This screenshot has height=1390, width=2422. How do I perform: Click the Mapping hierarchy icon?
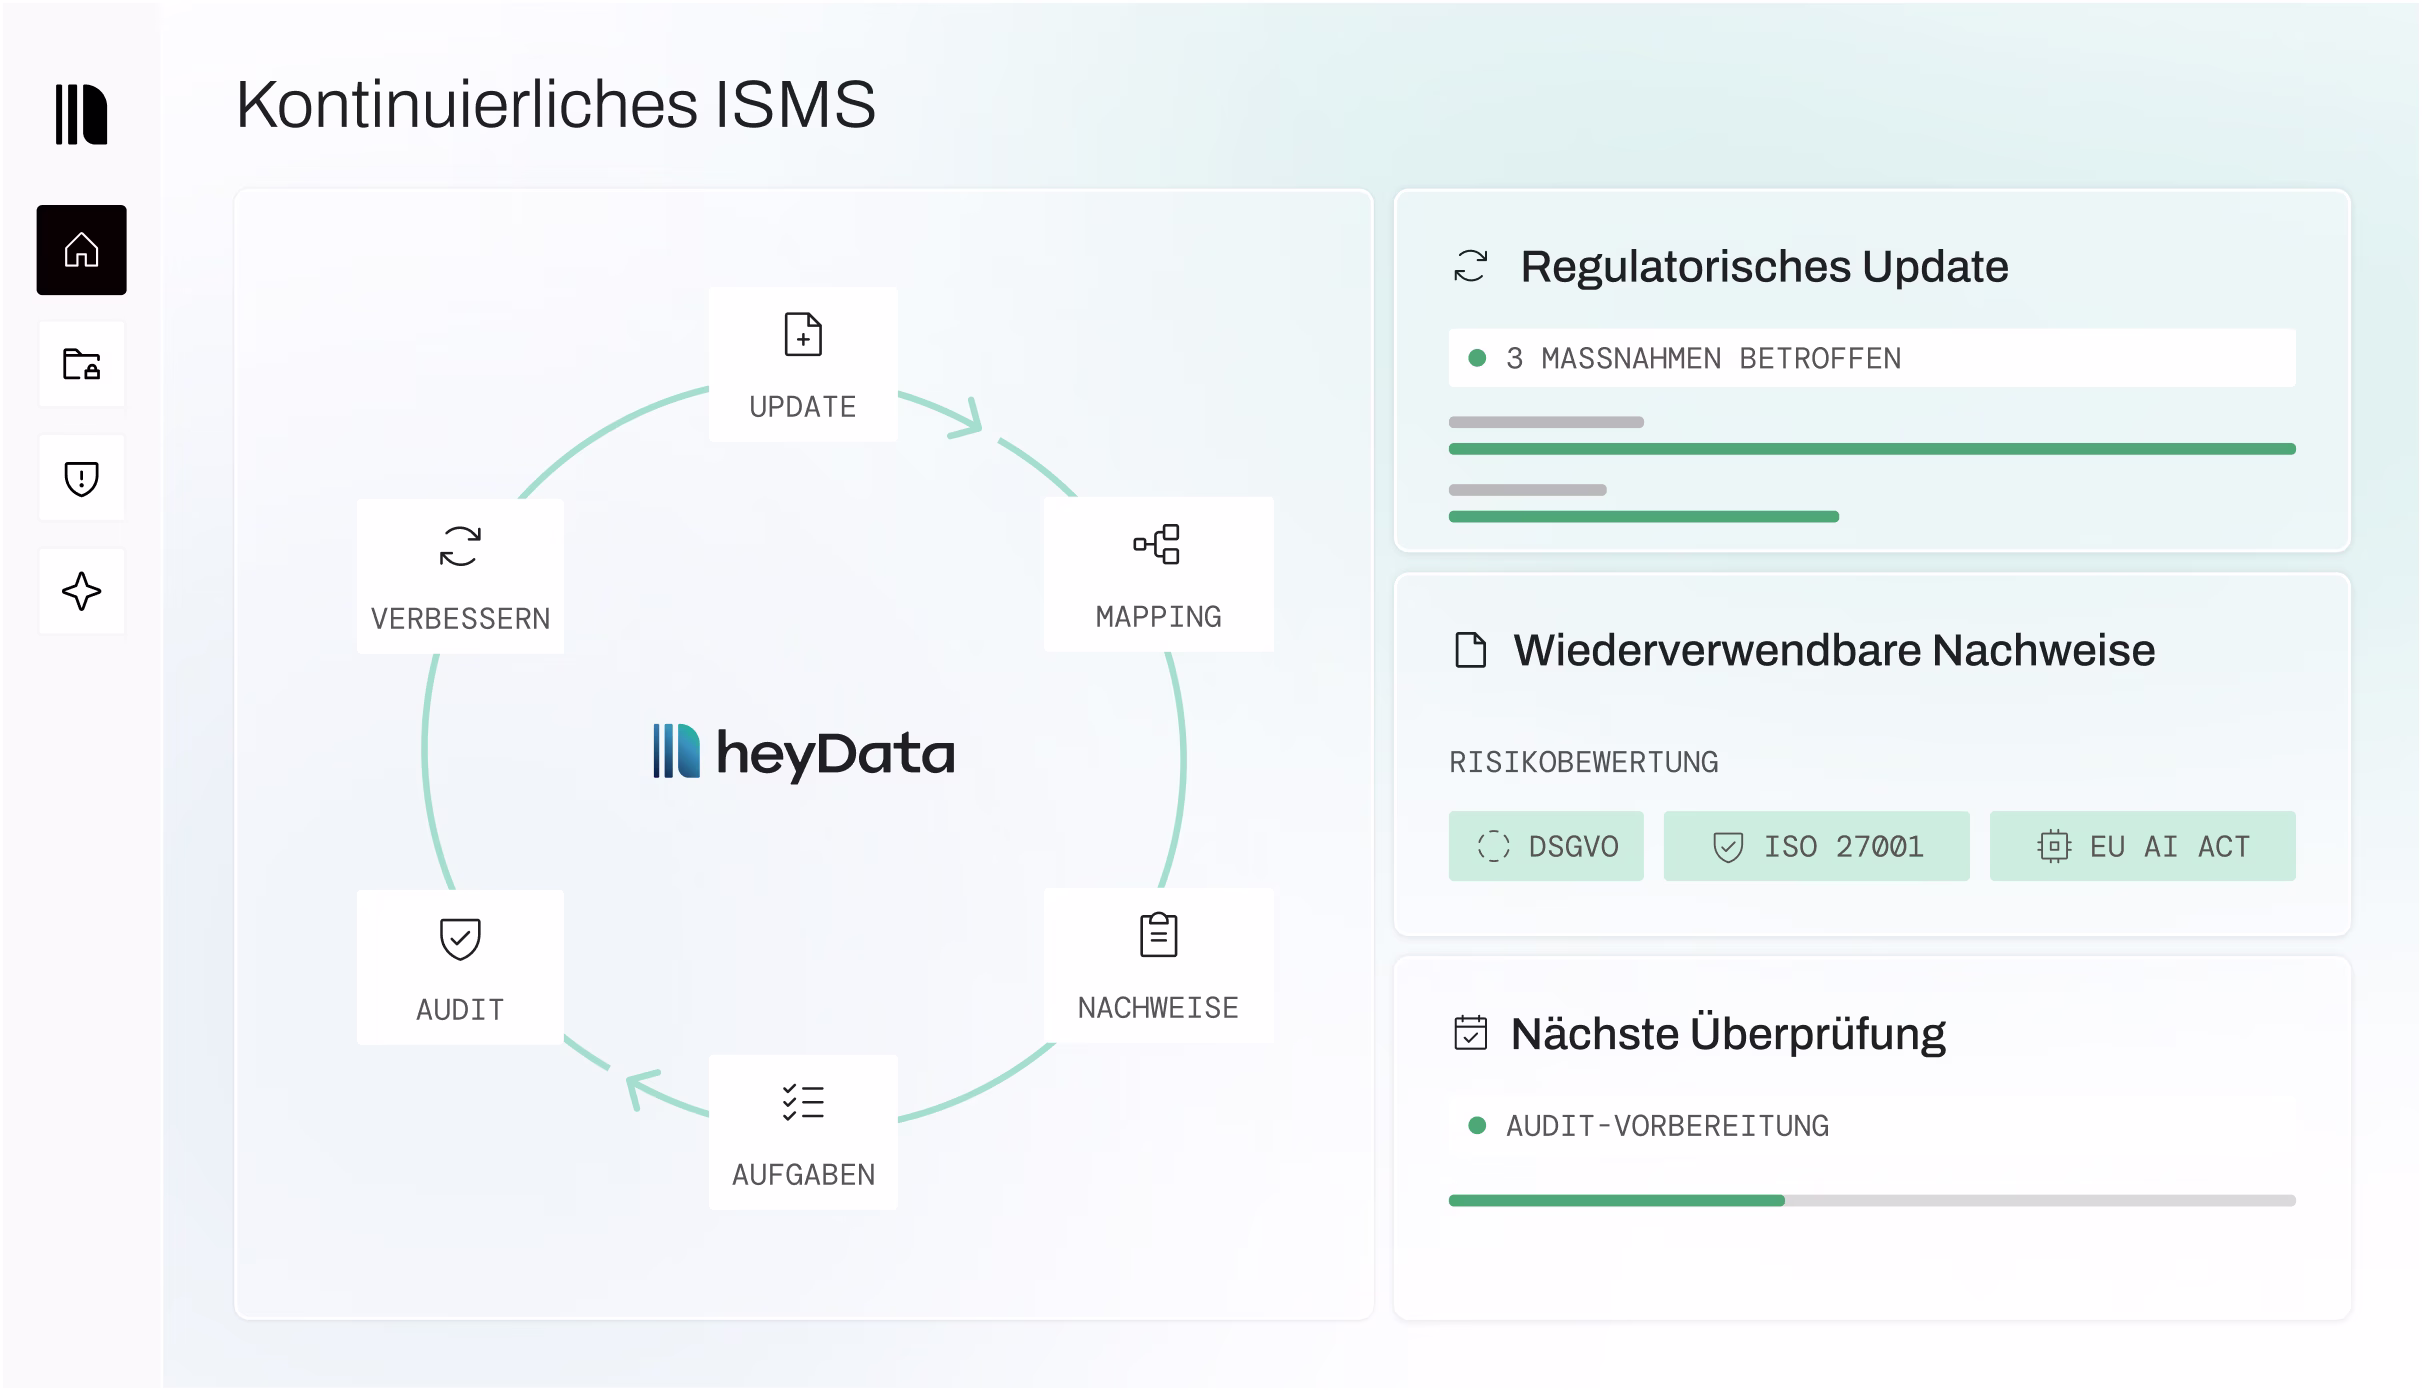pos(1157,545)
